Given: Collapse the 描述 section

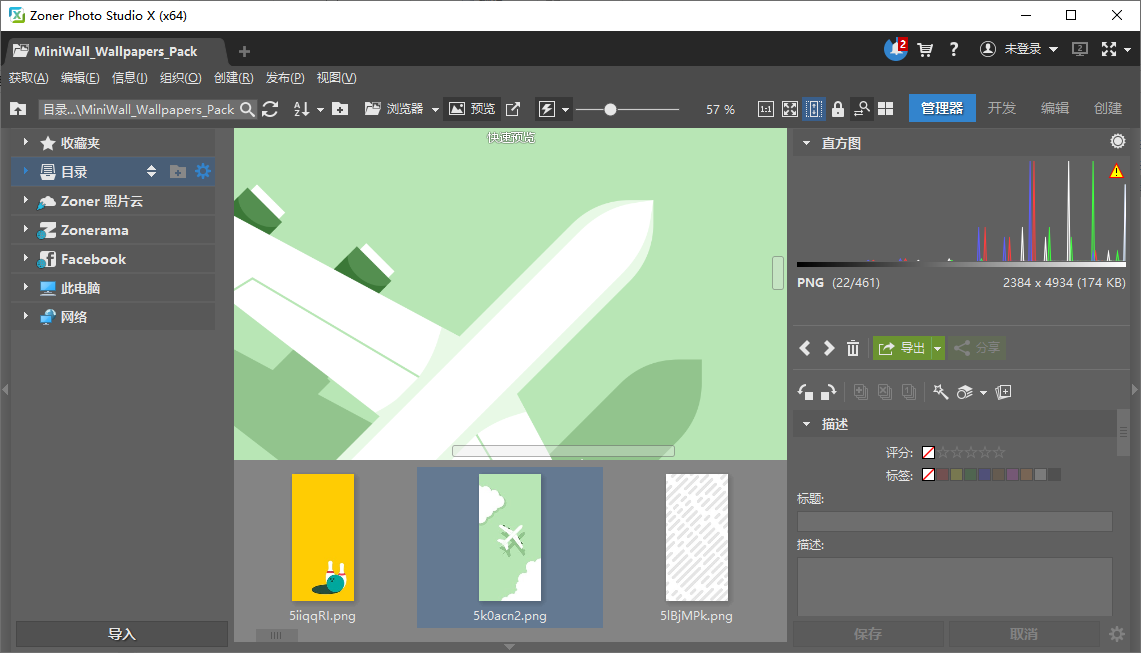Looking at the screenshot, I should tap(806, 424).
